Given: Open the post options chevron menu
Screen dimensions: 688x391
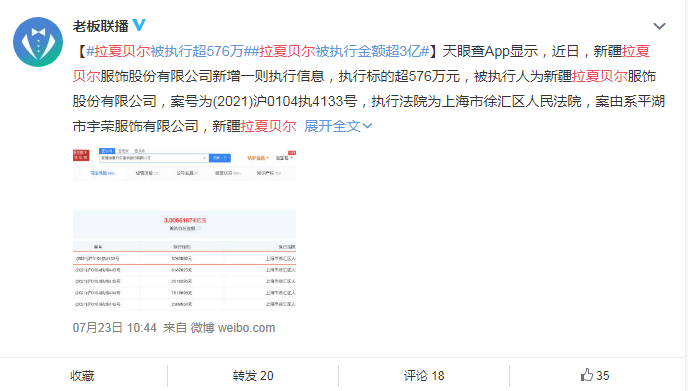Looking at the screenshot, I should click(x=659, y=26).
